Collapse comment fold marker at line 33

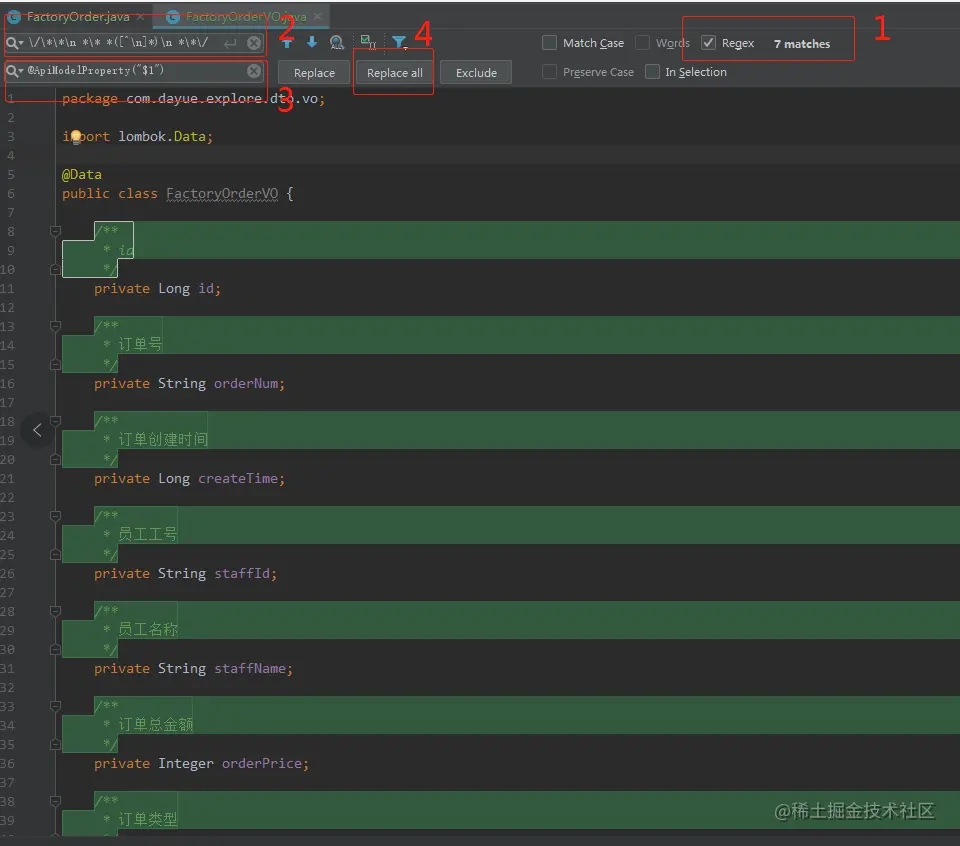tap(55, 706)
